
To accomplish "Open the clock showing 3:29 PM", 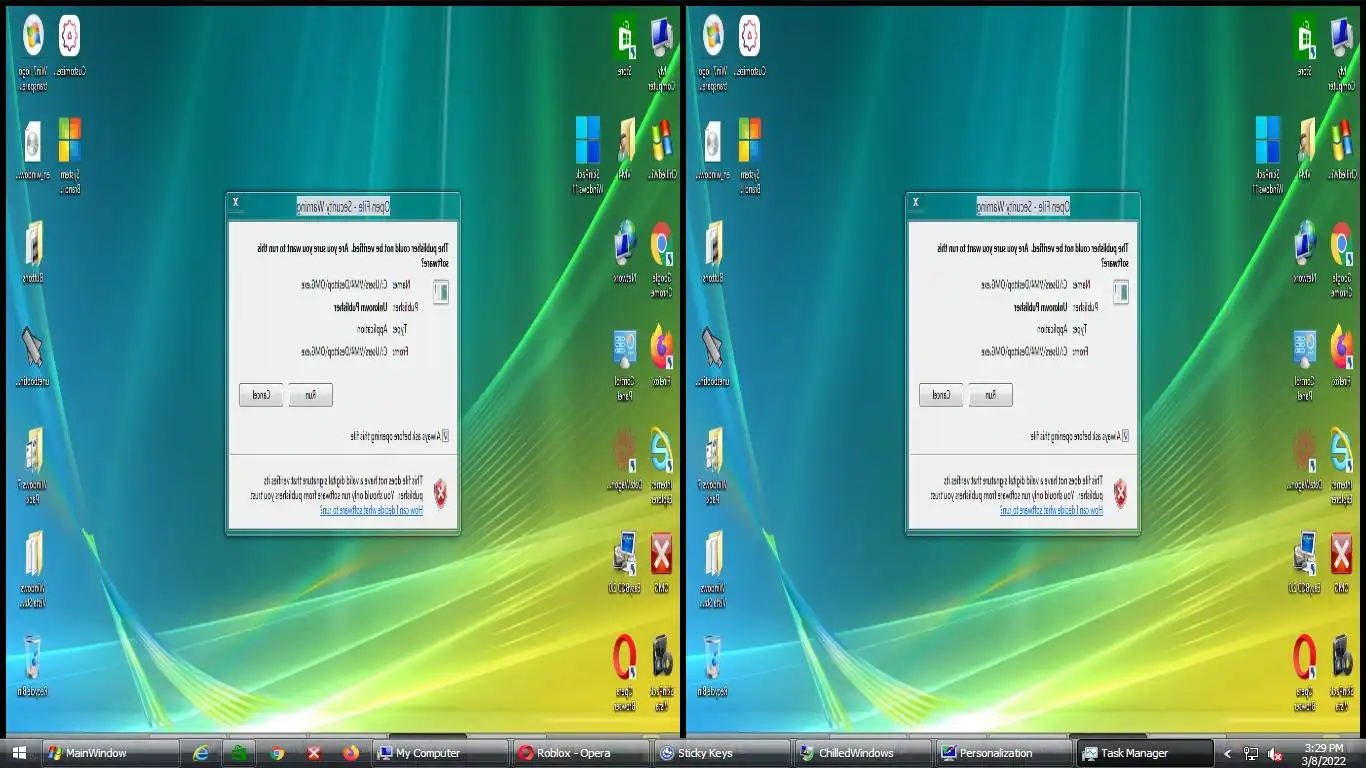I will [x=1324, y=753].
